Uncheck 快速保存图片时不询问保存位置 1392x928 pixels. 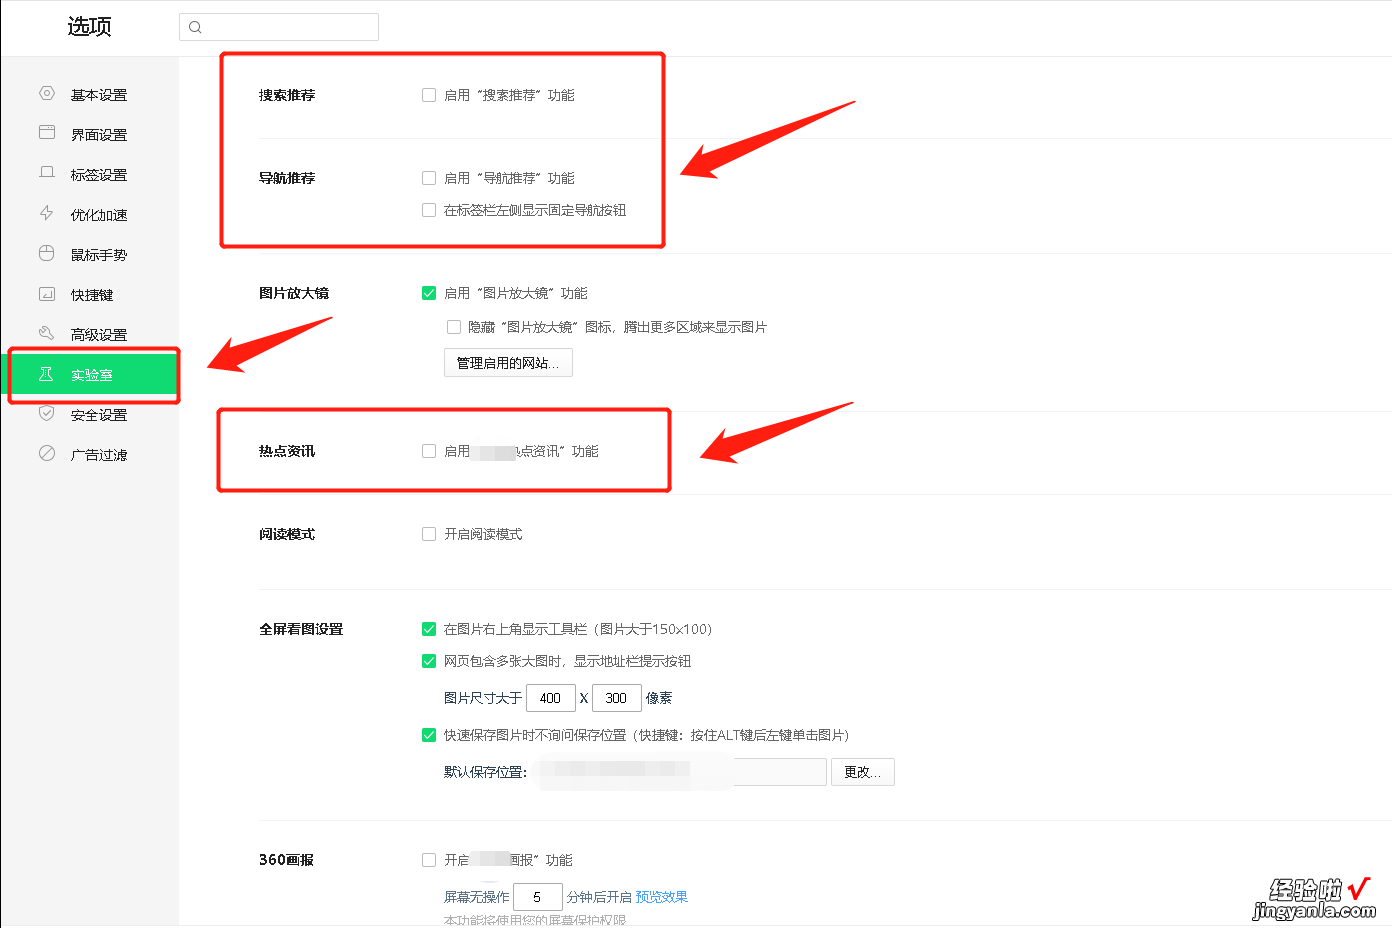[x=429, y=735]
